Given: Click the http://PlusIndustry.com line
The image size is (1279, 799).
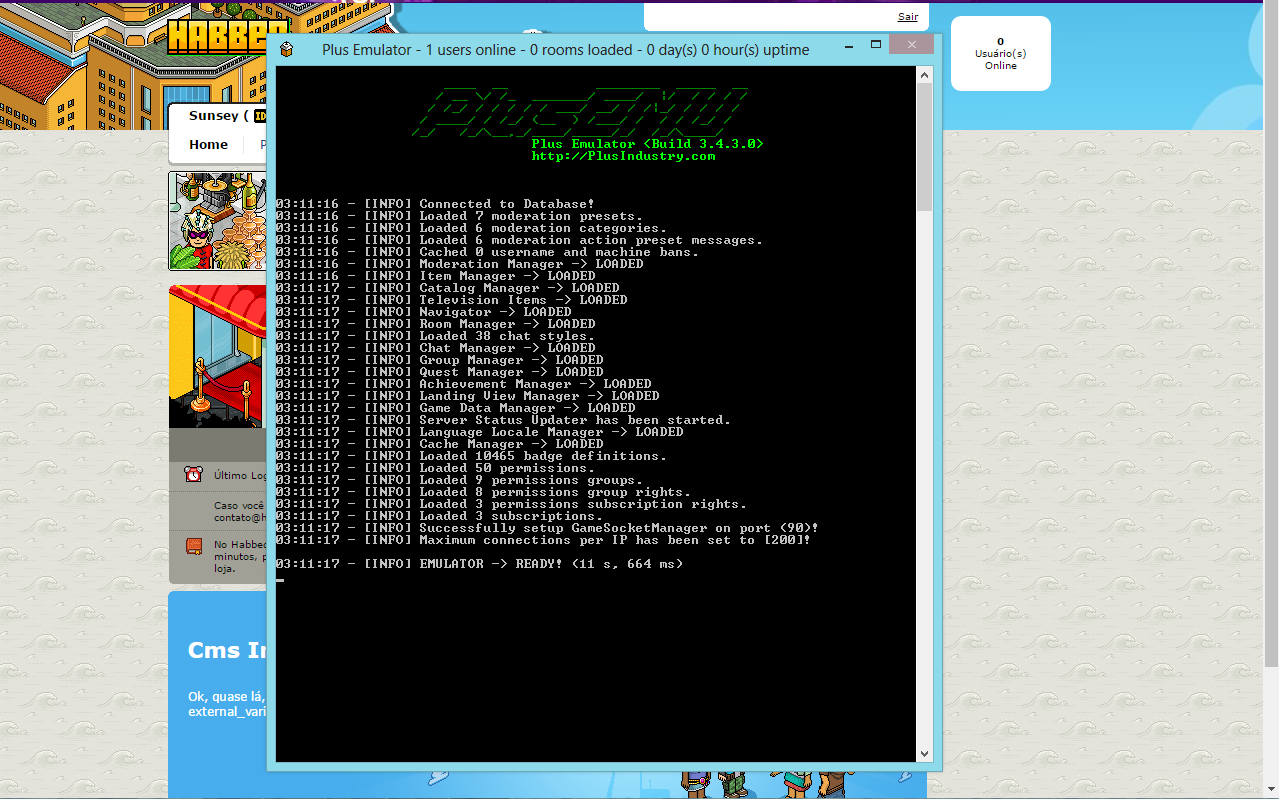Looking at the screenshot, I should click(623, 156).
